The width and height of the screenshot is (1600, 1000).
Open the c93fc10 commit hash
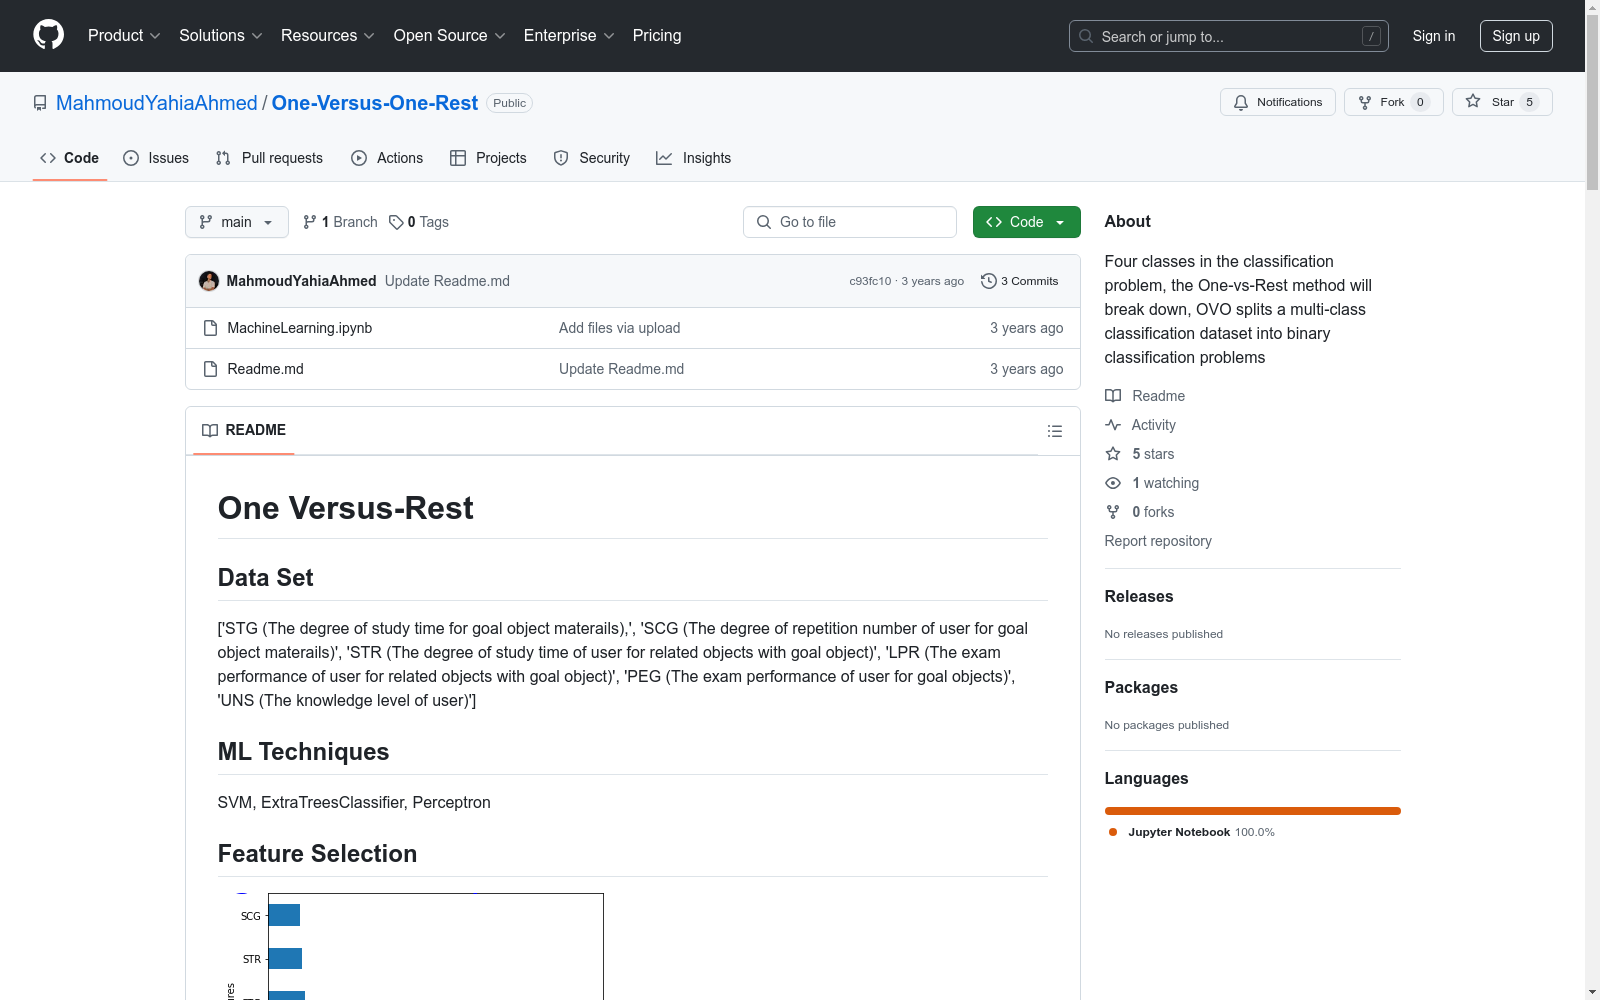[x=870, y=281]
